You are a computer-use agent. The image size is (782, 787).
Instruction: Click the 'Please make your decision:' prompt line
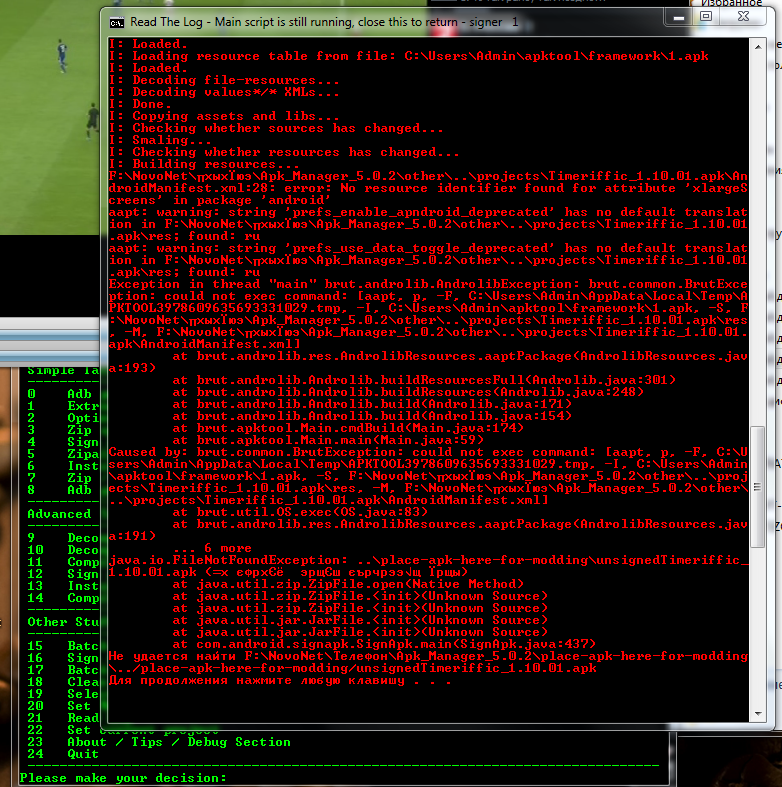[x=123, y=778]
